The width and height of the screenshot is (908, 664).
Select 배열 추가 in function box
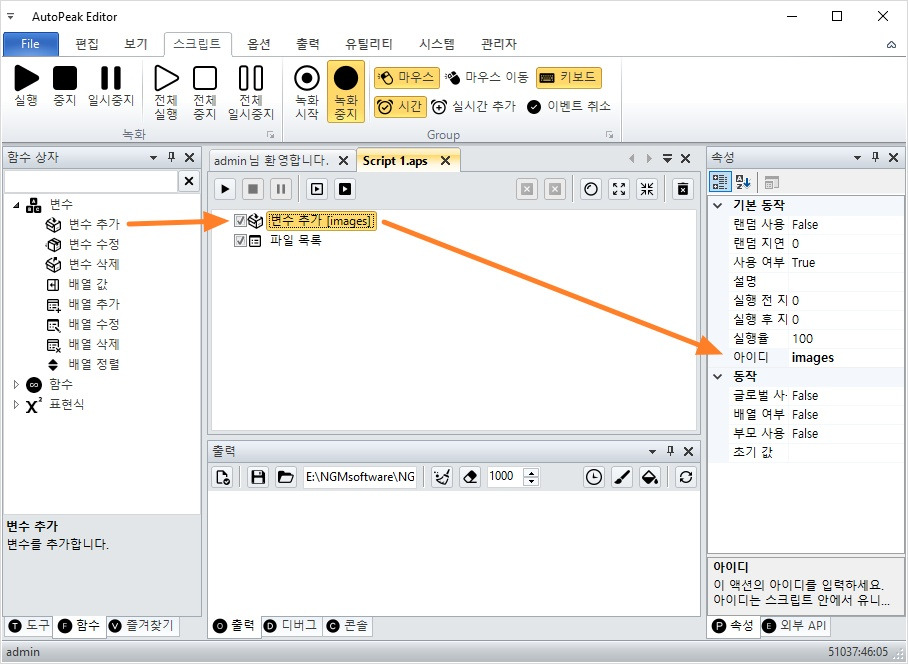click(94, 304)
